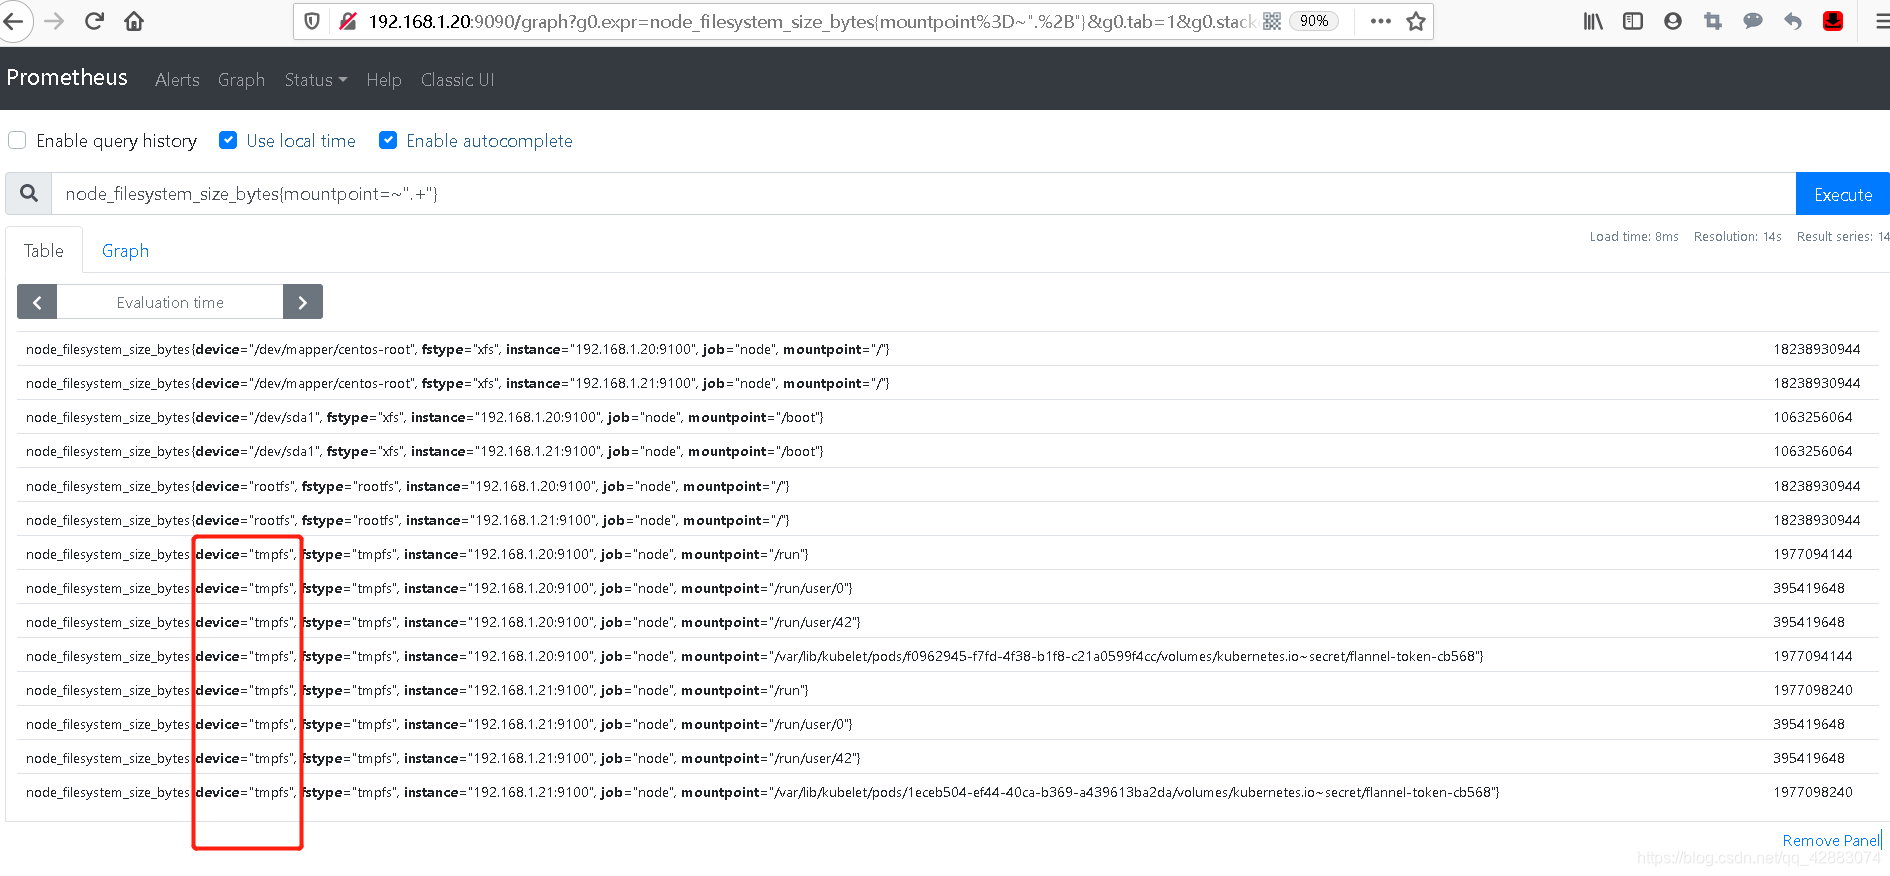Select the 192.168.1.21 /run/user/0 row
This screenshot has width=1890, height=876.
(947, 724)
